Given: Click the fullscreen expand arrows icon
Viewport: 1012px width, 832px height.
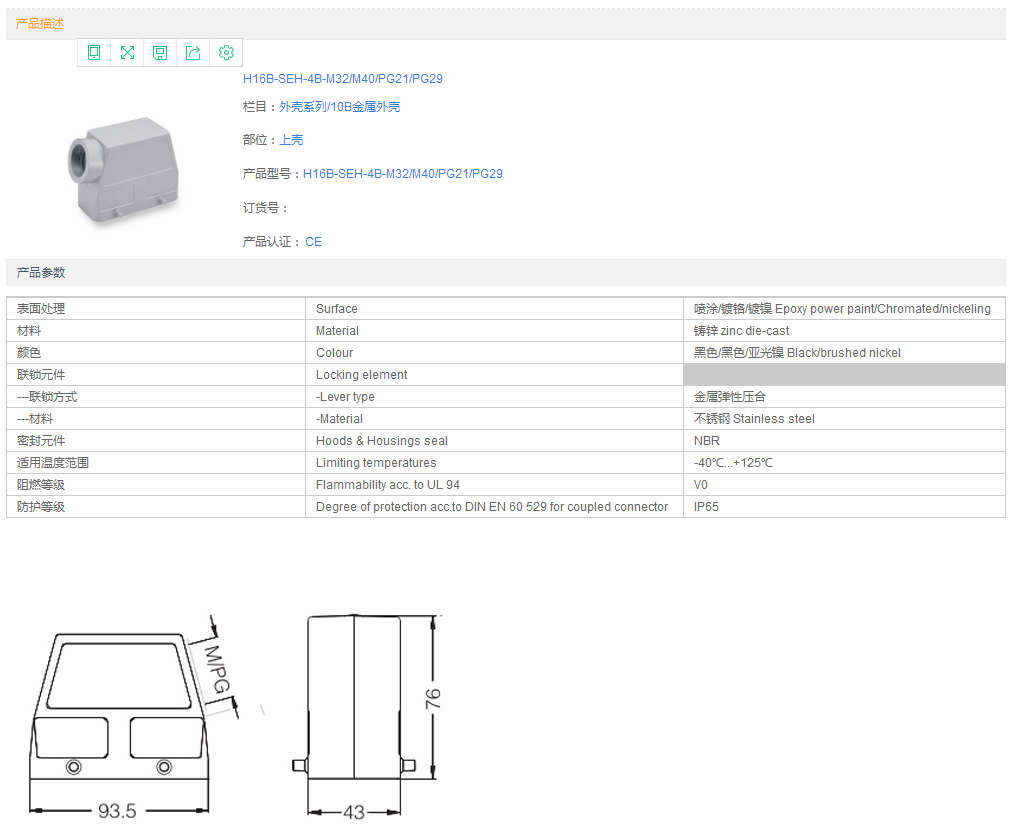Looking at the screenshot, I should [127, 53].
